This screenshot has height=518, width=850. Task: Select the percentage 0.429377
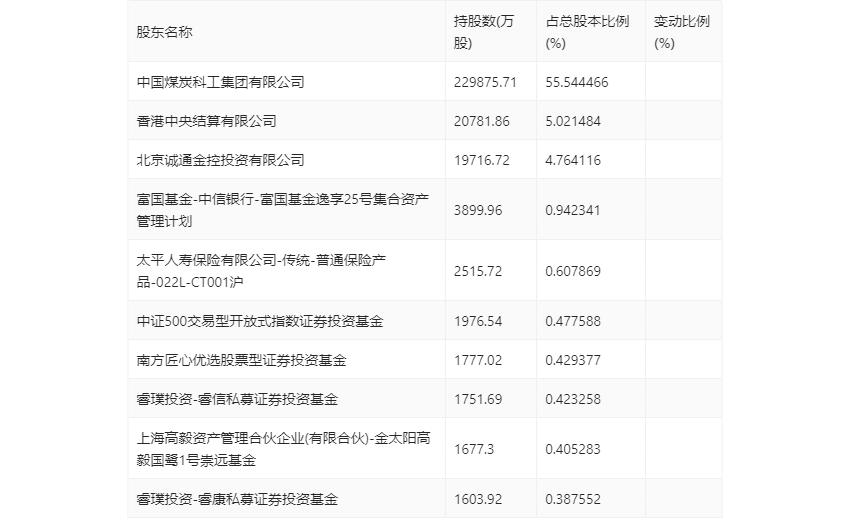click(x=573, y=360)
